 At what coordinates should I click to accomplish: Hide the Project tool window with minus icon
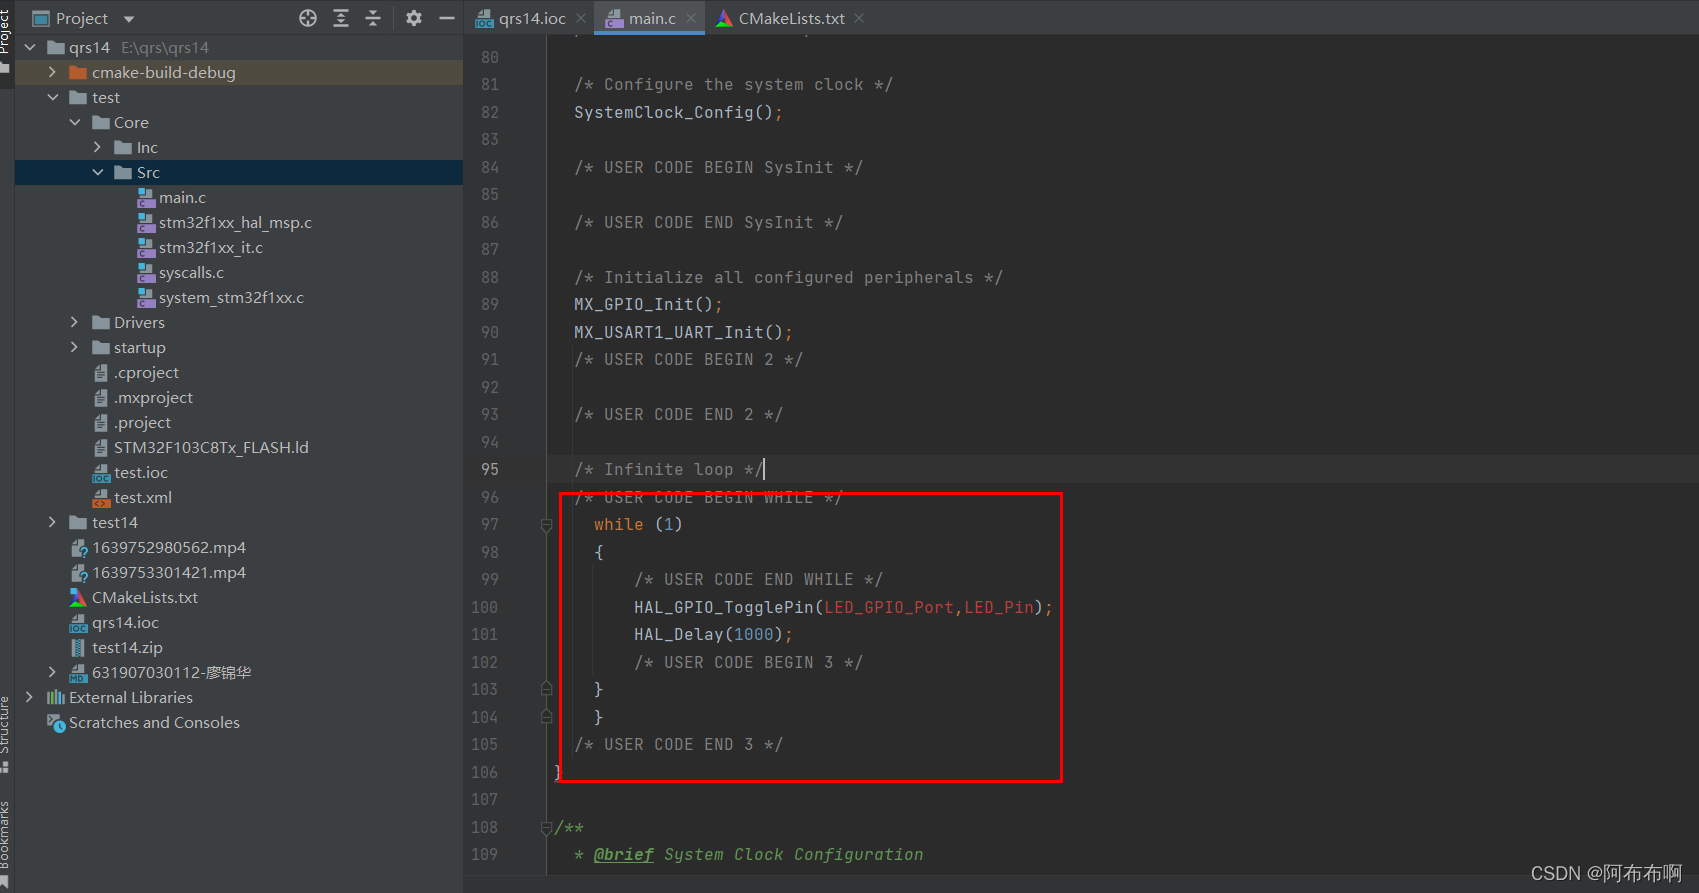447,18
